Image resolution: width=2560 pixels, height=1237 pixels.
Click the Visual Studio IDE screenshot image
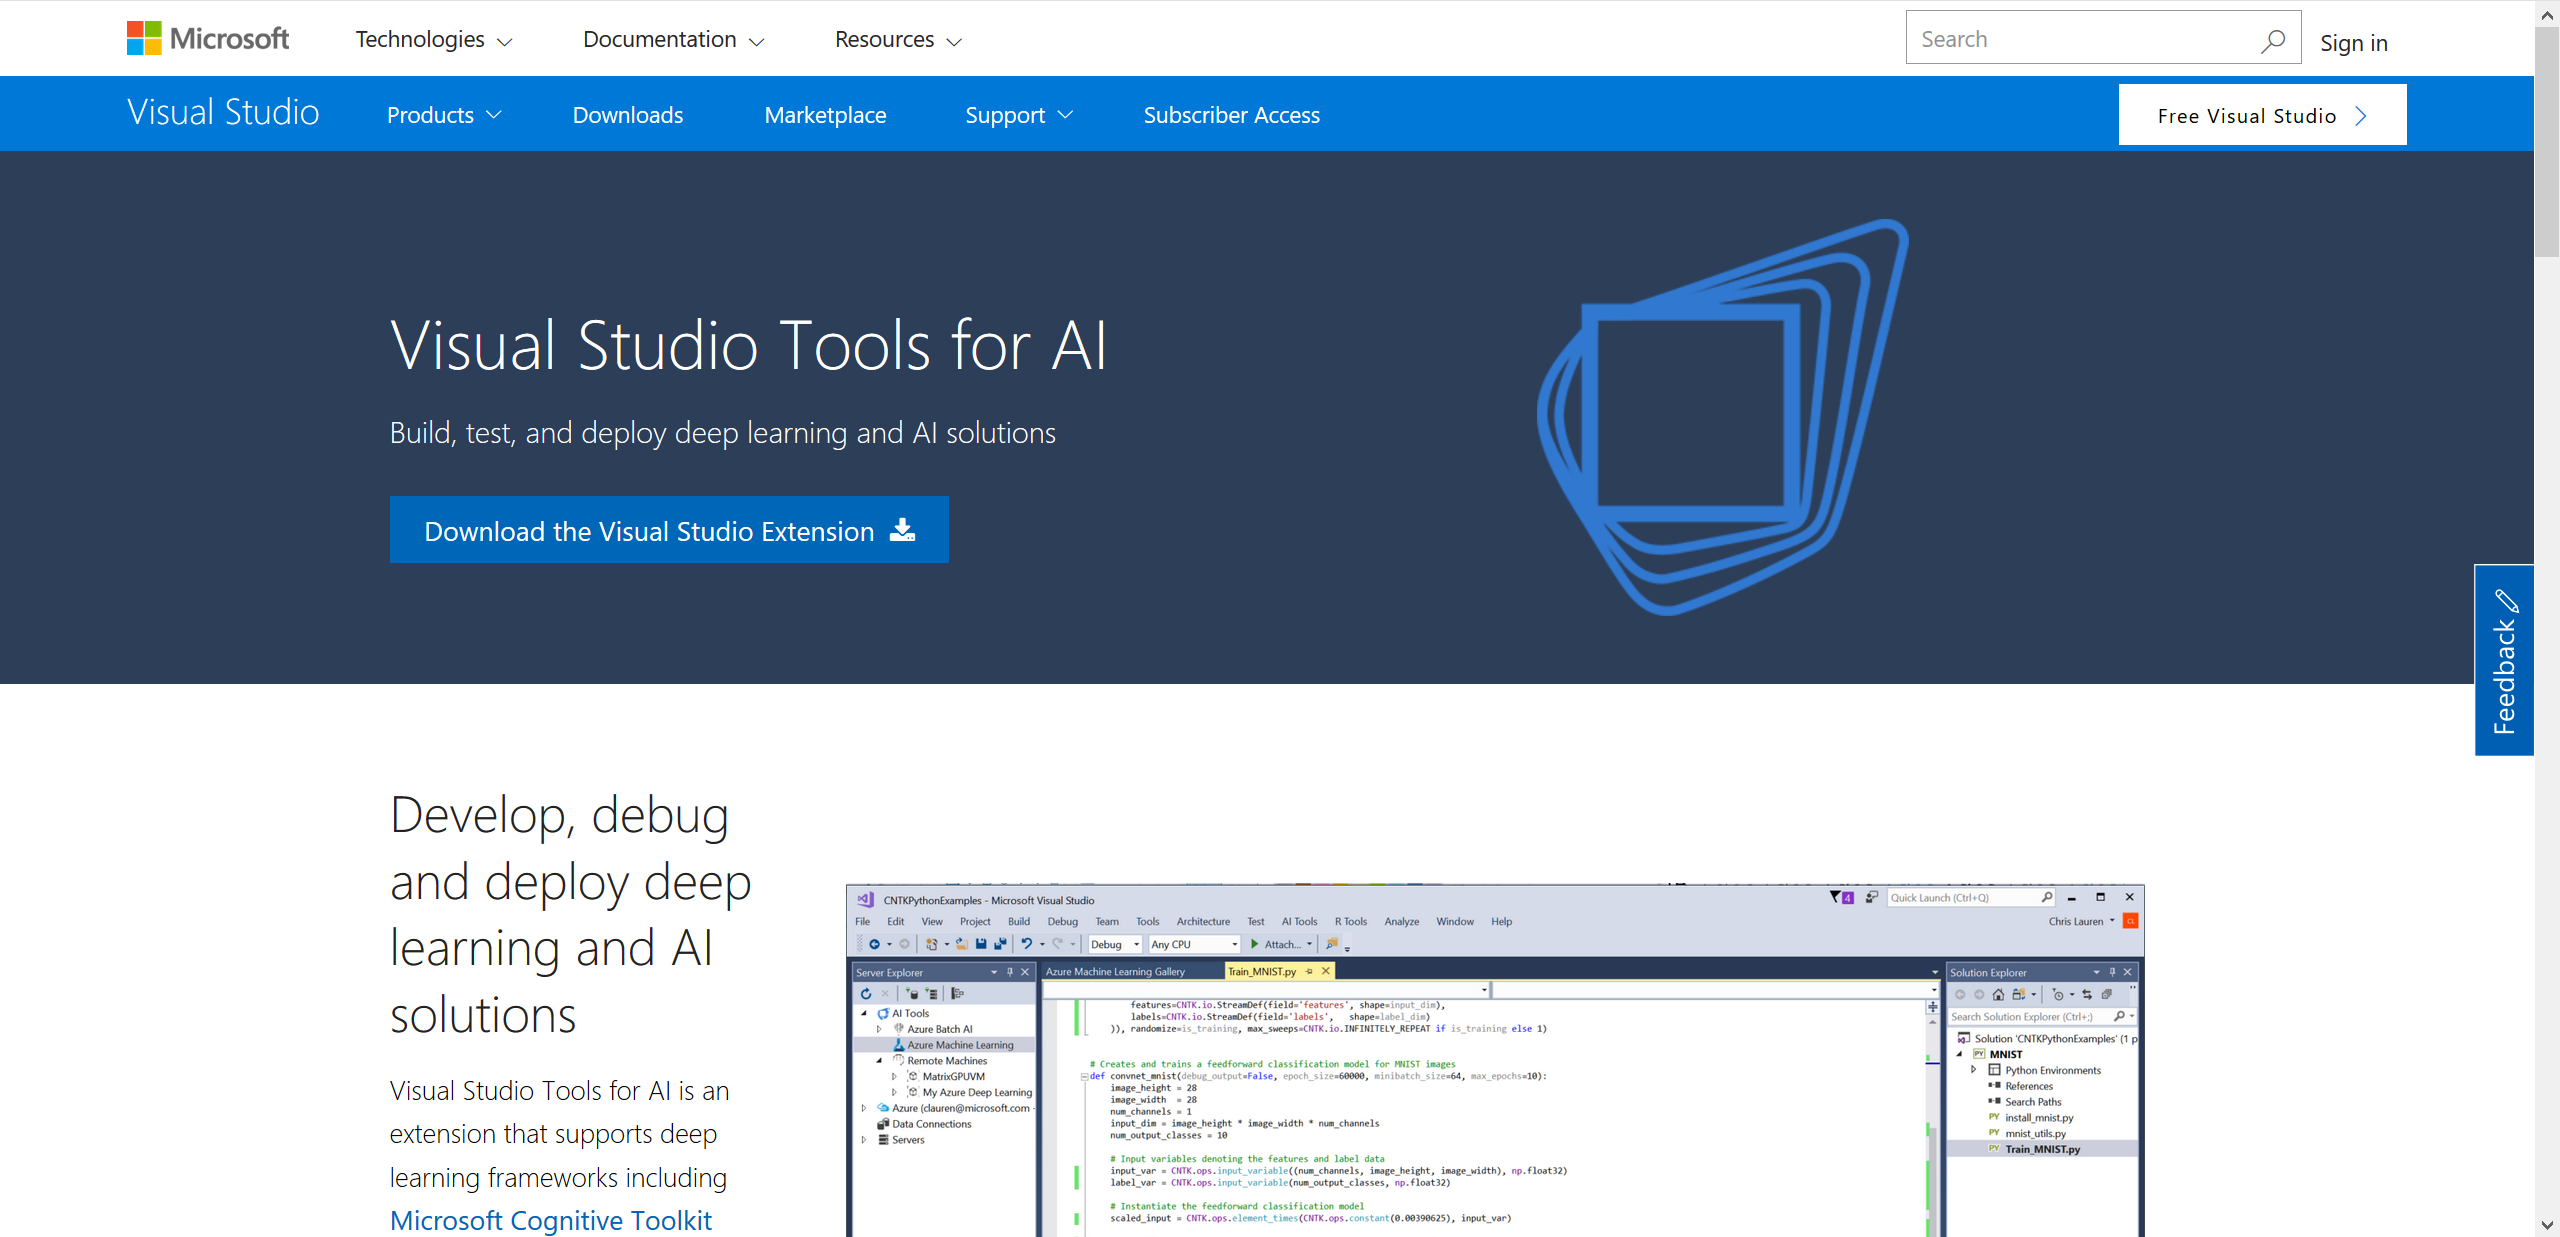click(1495, 1060)
